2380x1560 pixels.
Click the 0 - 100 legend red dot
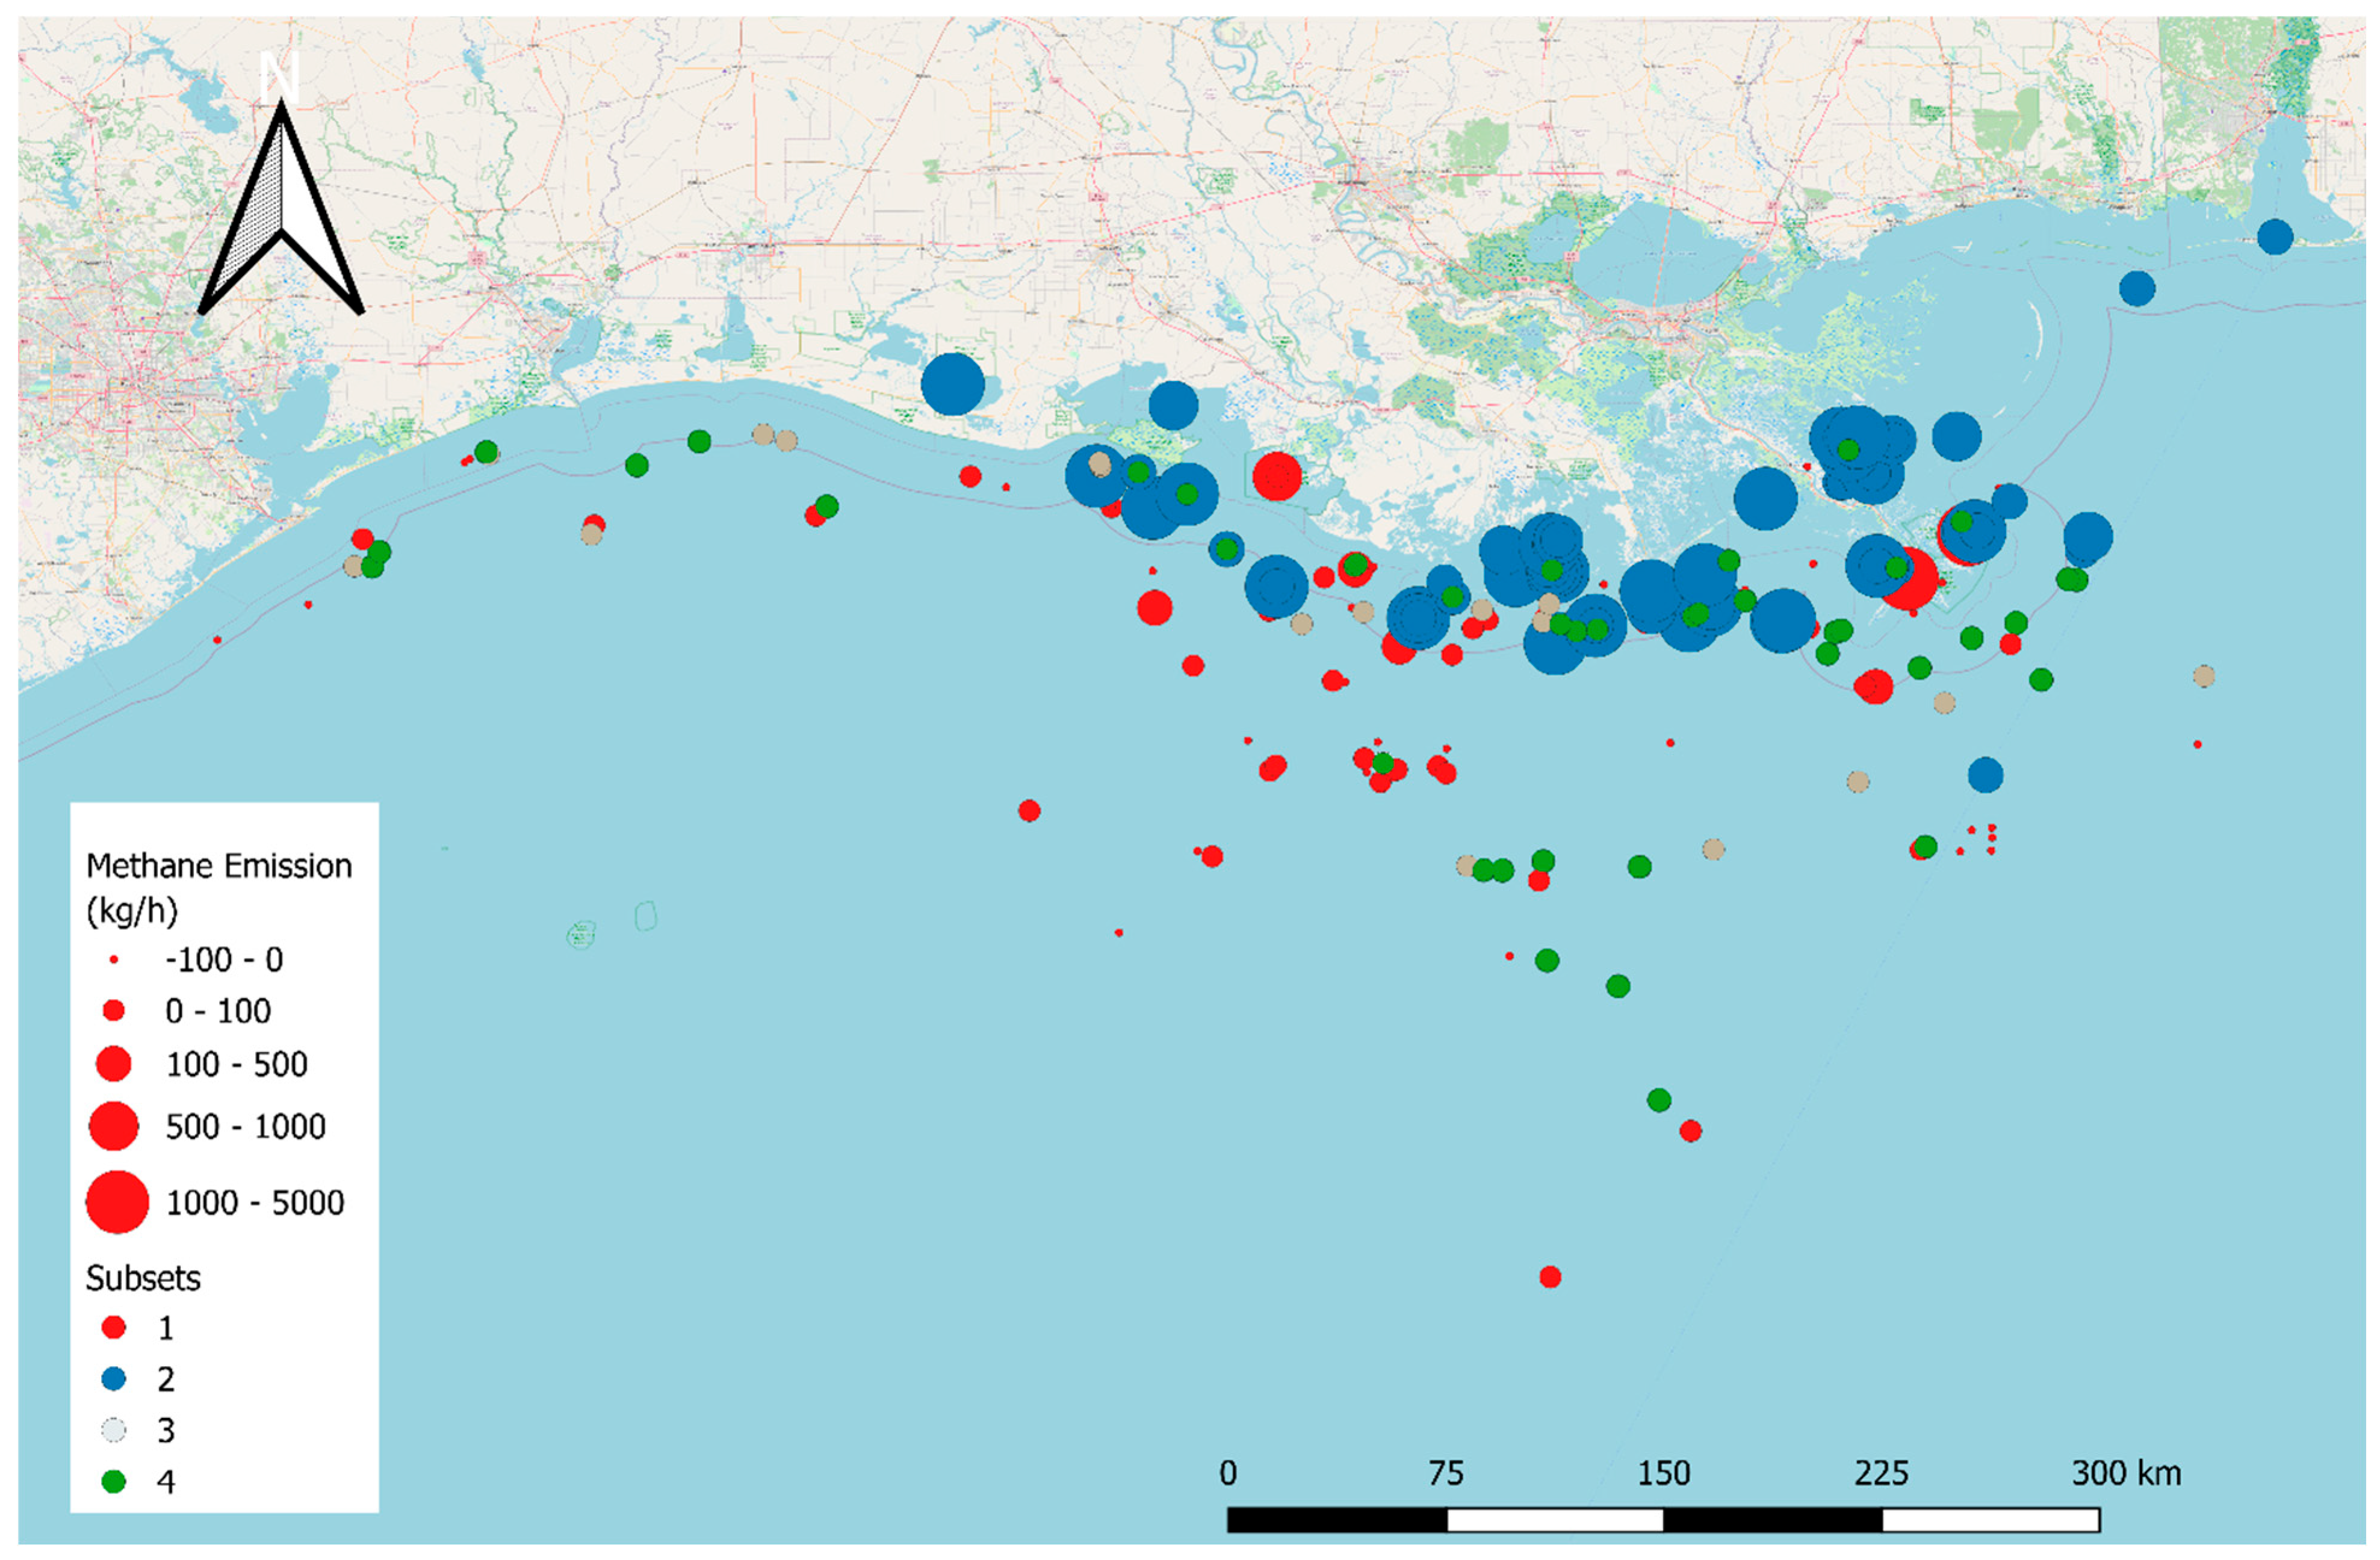click(x=114, y=1011)
